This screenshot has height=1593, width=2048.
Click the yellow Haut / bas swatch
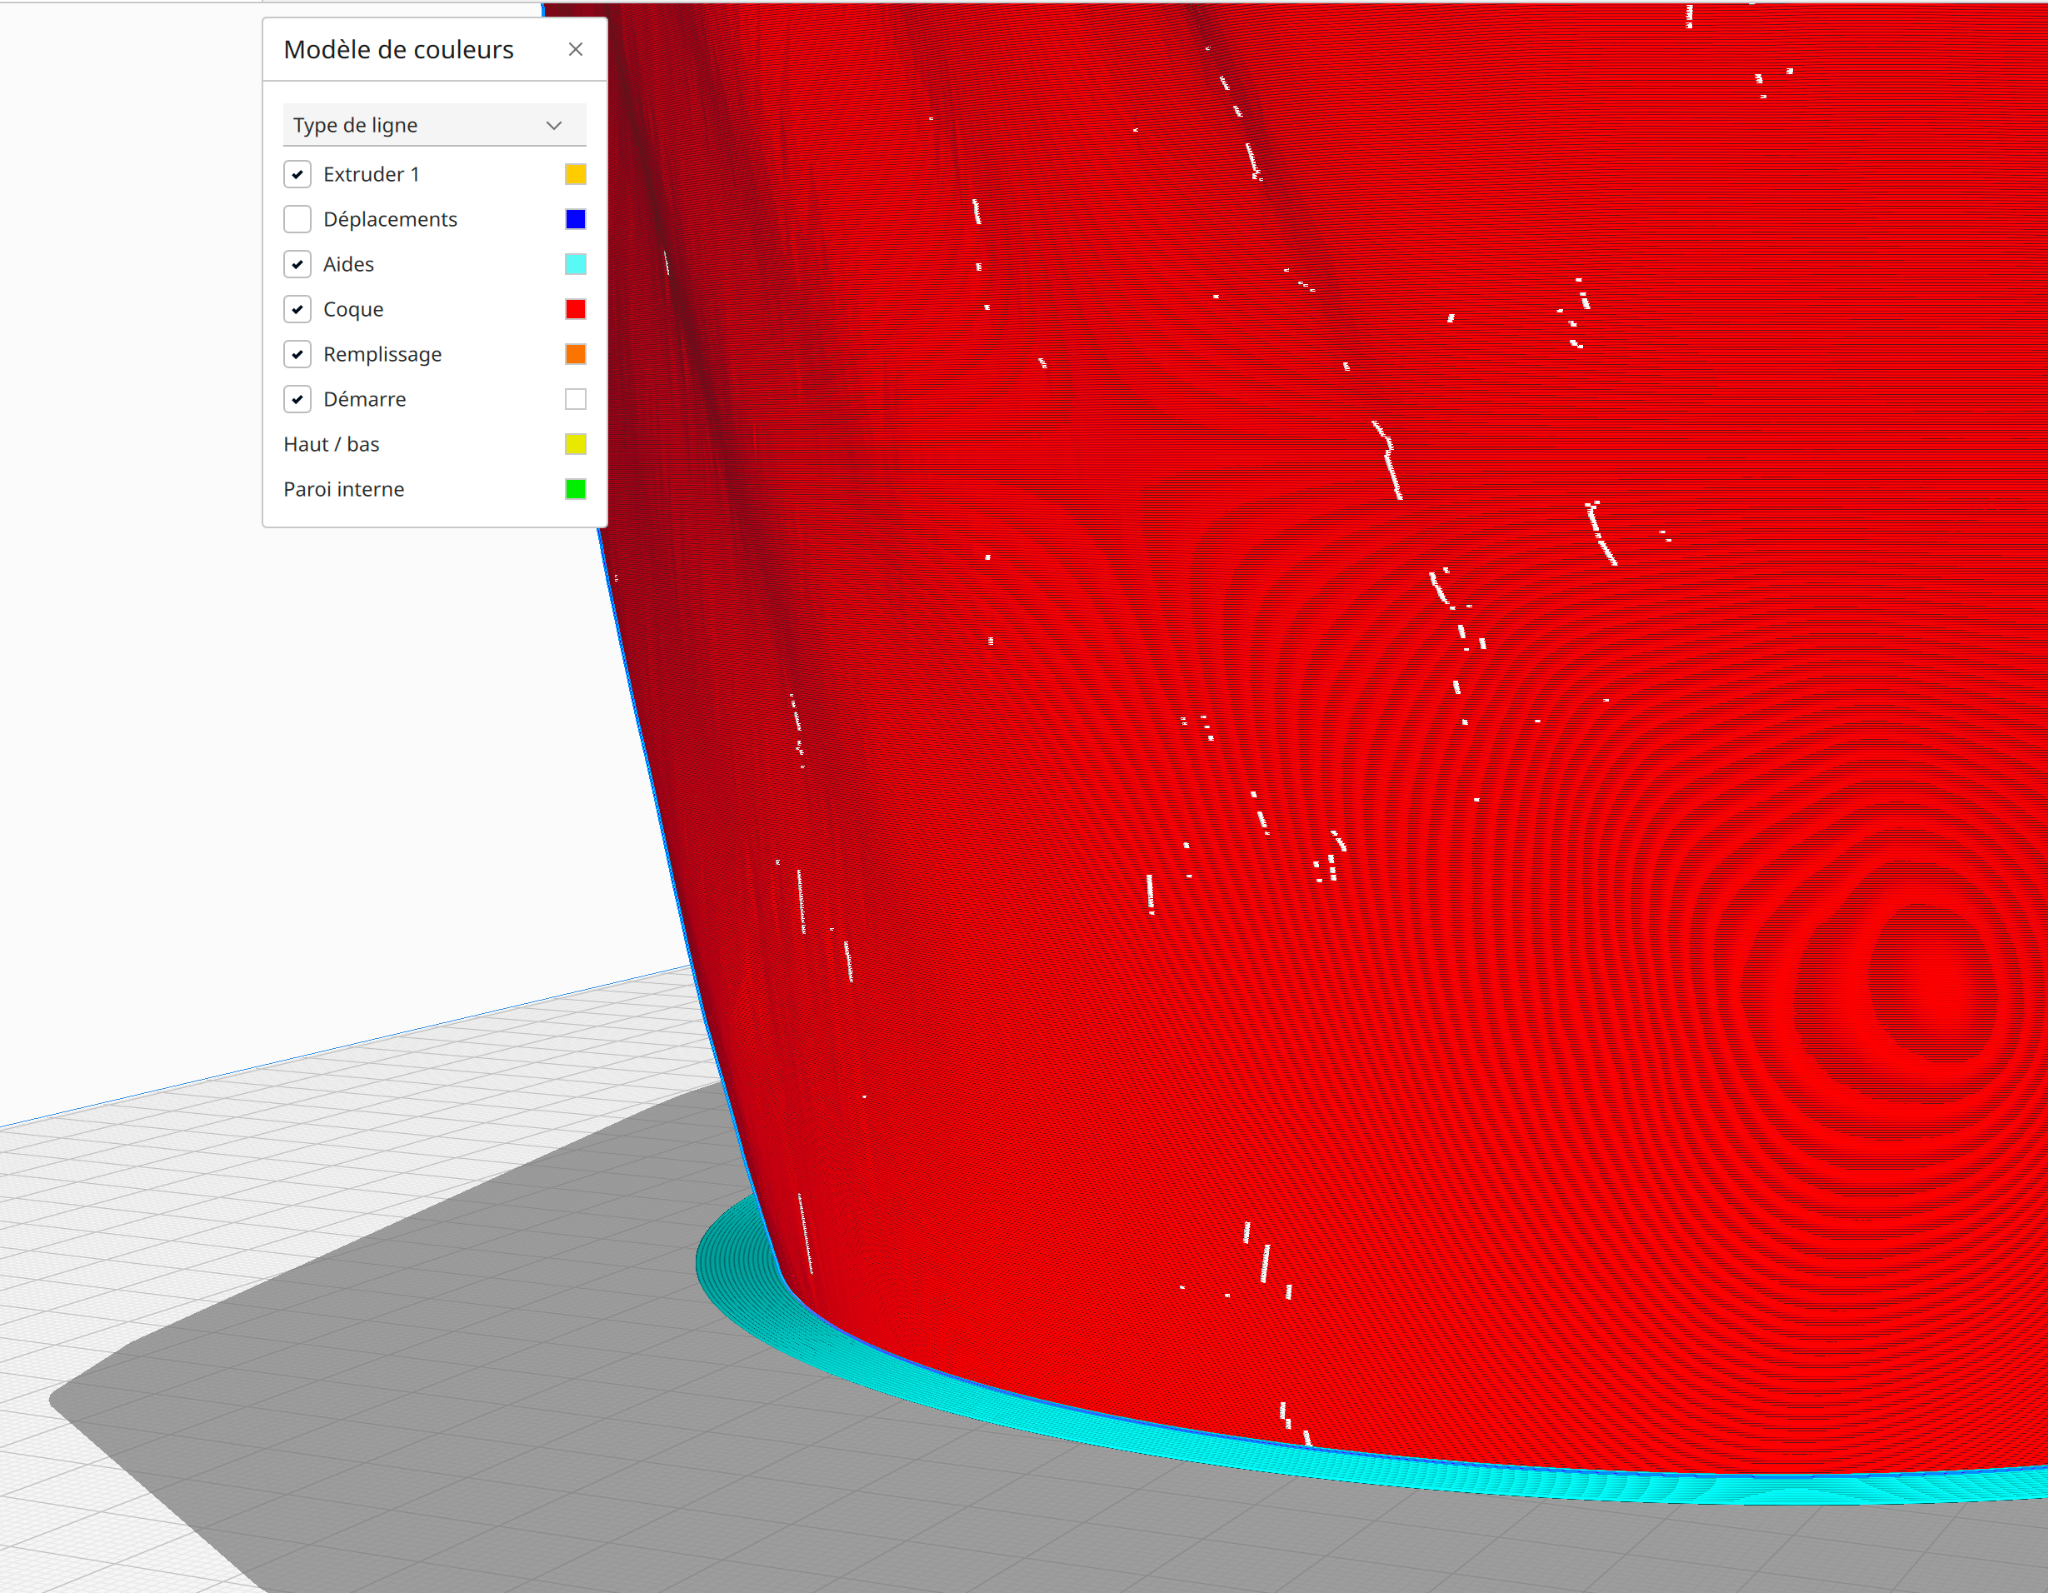575,444
